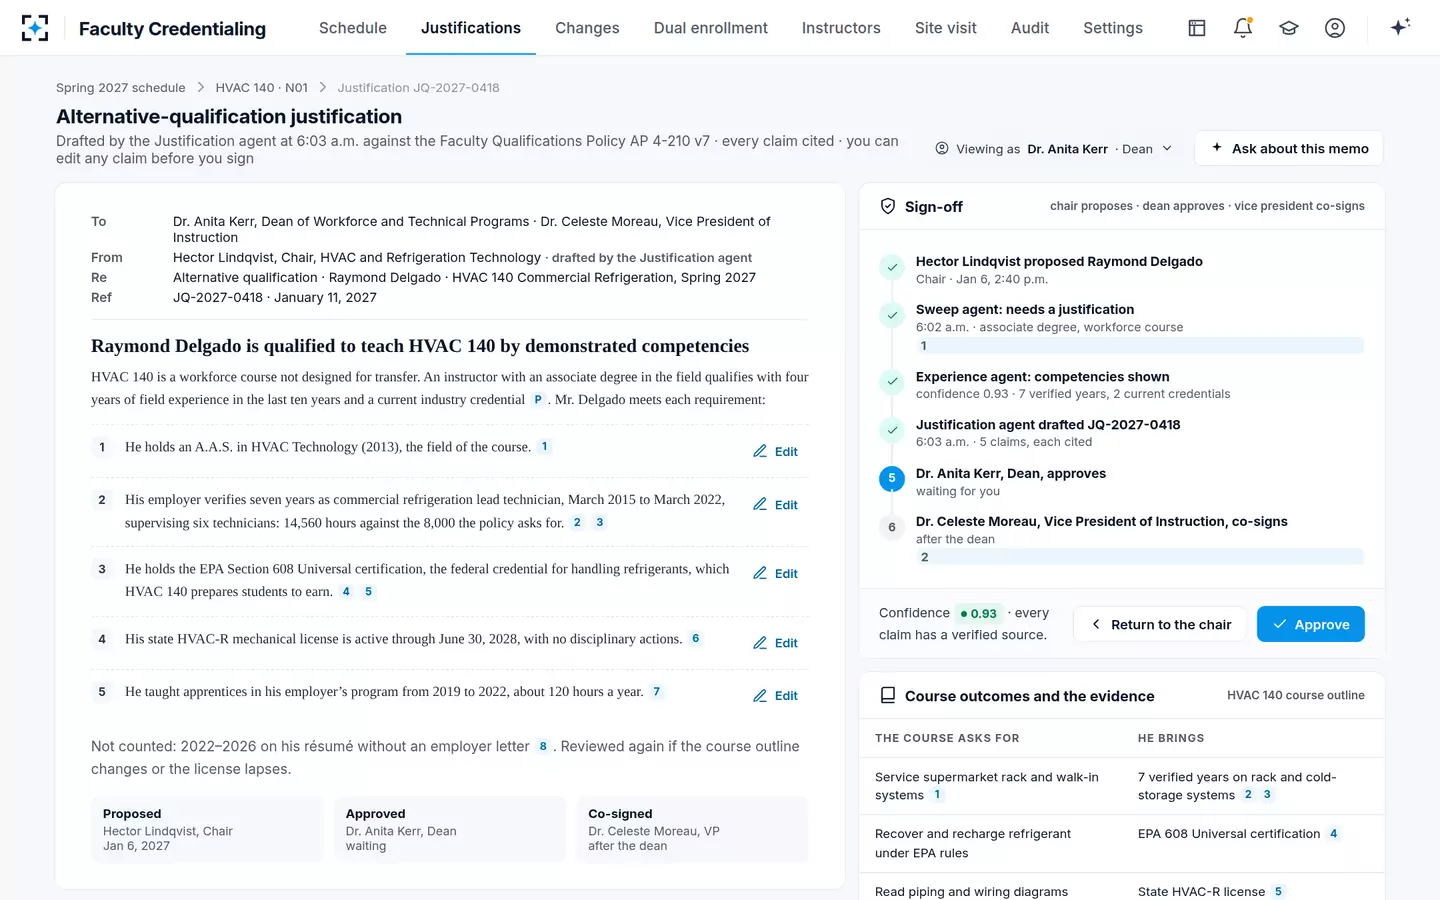Click the Vice President co-sign progress bar
Image resolution: width=1440 pixels, height=900 pixels.
(1140, 557)
